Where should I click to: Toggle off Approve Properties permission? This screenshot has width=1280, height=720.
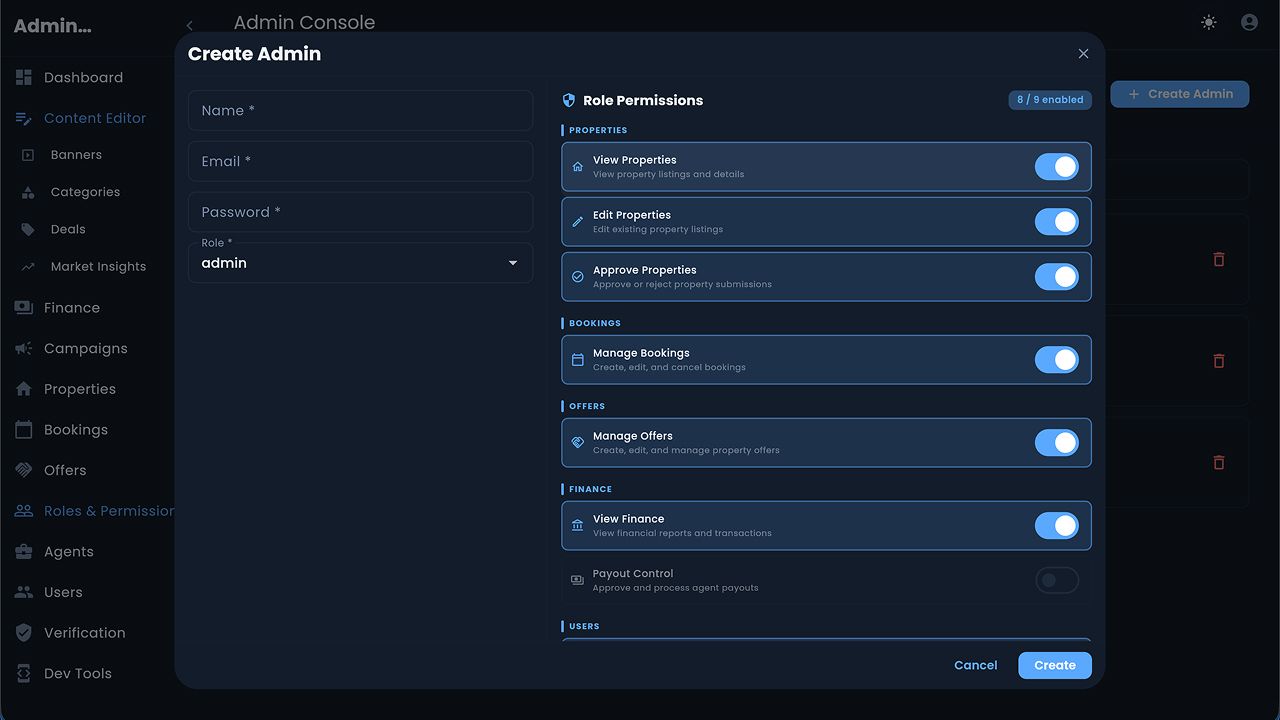click(x=1056, y=277)
